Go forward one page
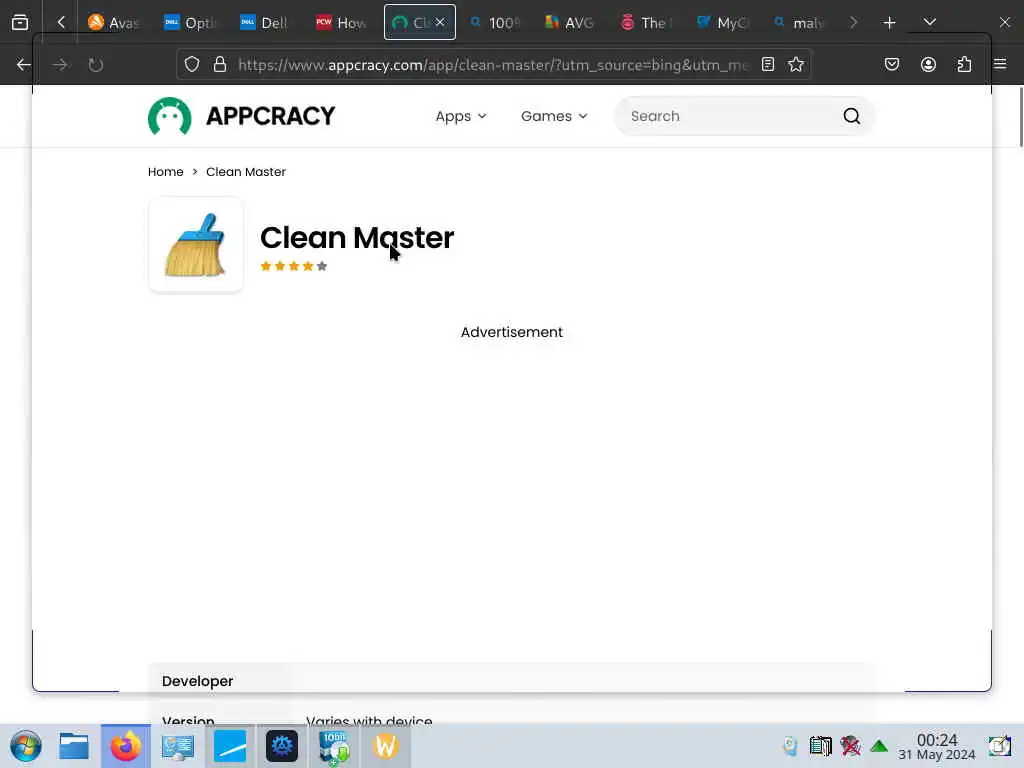The image size is (1024, 768). pyautogui.click(x=59, y=64)
